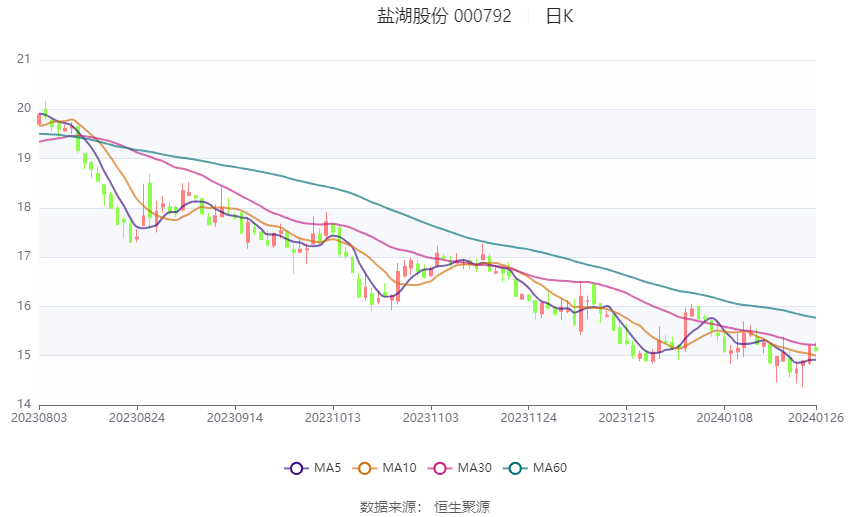Click the 日K label in title

tap(559, 16)
